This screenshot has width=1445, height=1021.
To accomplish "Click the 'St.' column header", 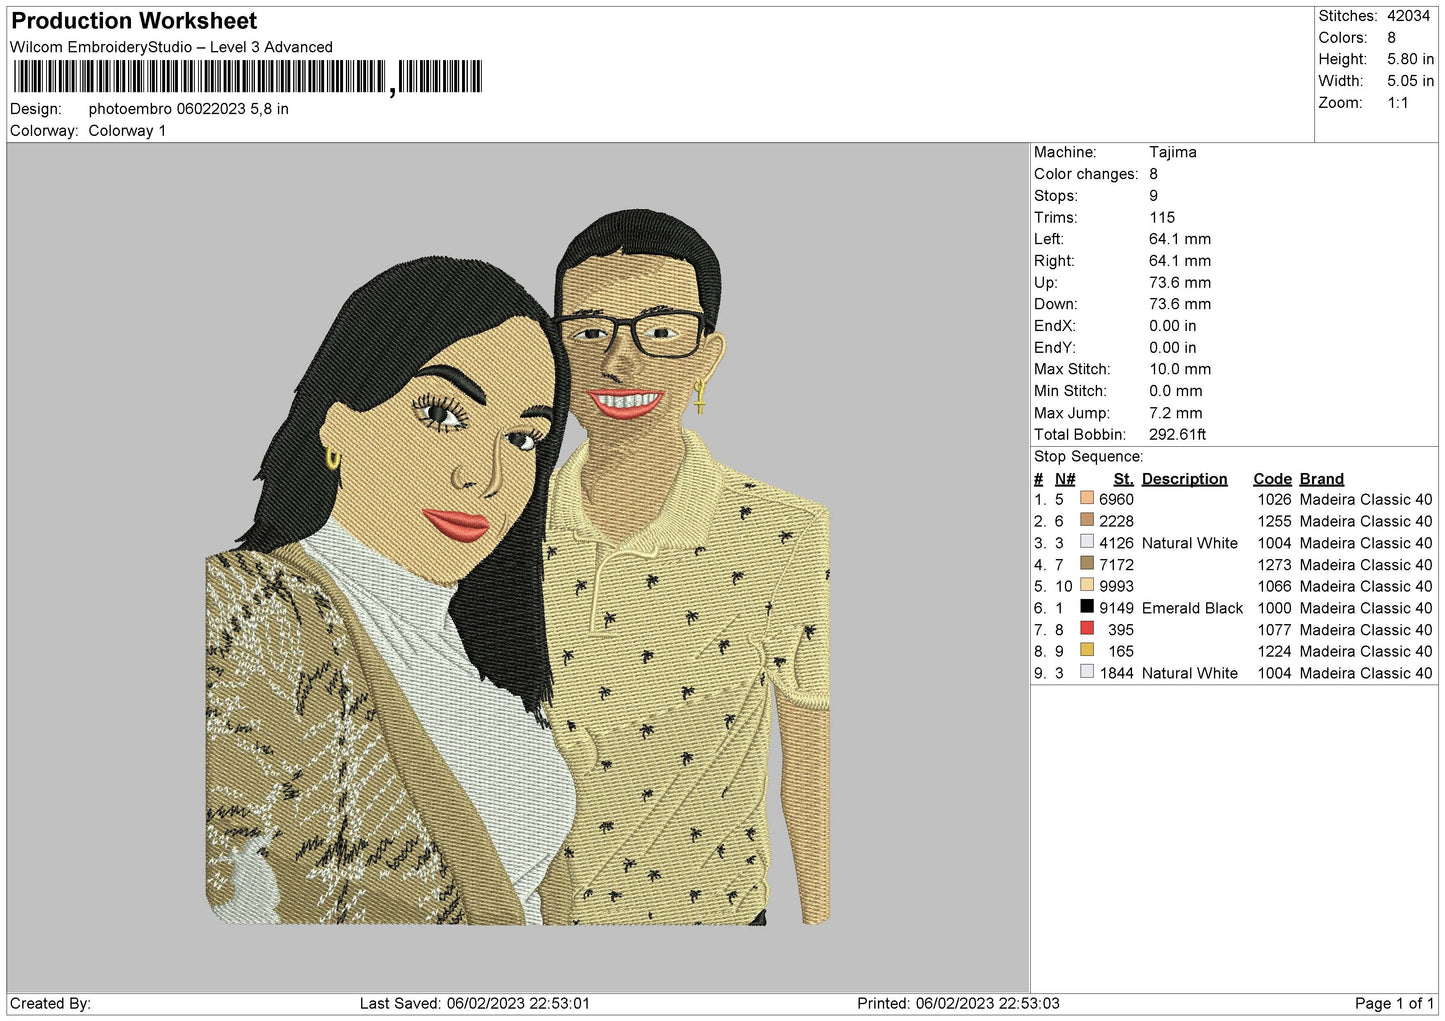I will point(1123,479).
